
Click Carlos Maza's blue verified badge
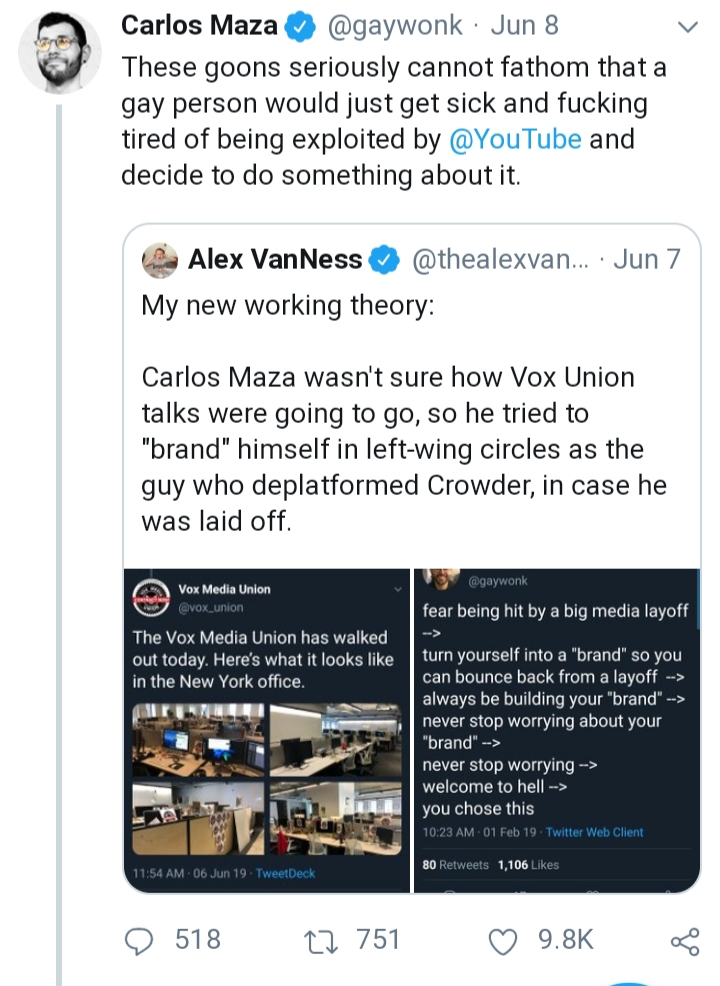pos(301,27)
